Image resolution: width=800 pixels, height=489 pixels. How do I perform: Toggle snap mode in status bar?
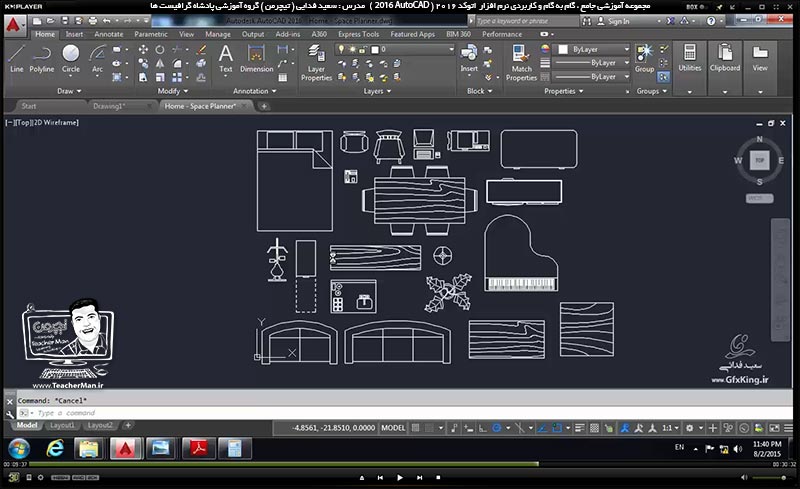429,428
